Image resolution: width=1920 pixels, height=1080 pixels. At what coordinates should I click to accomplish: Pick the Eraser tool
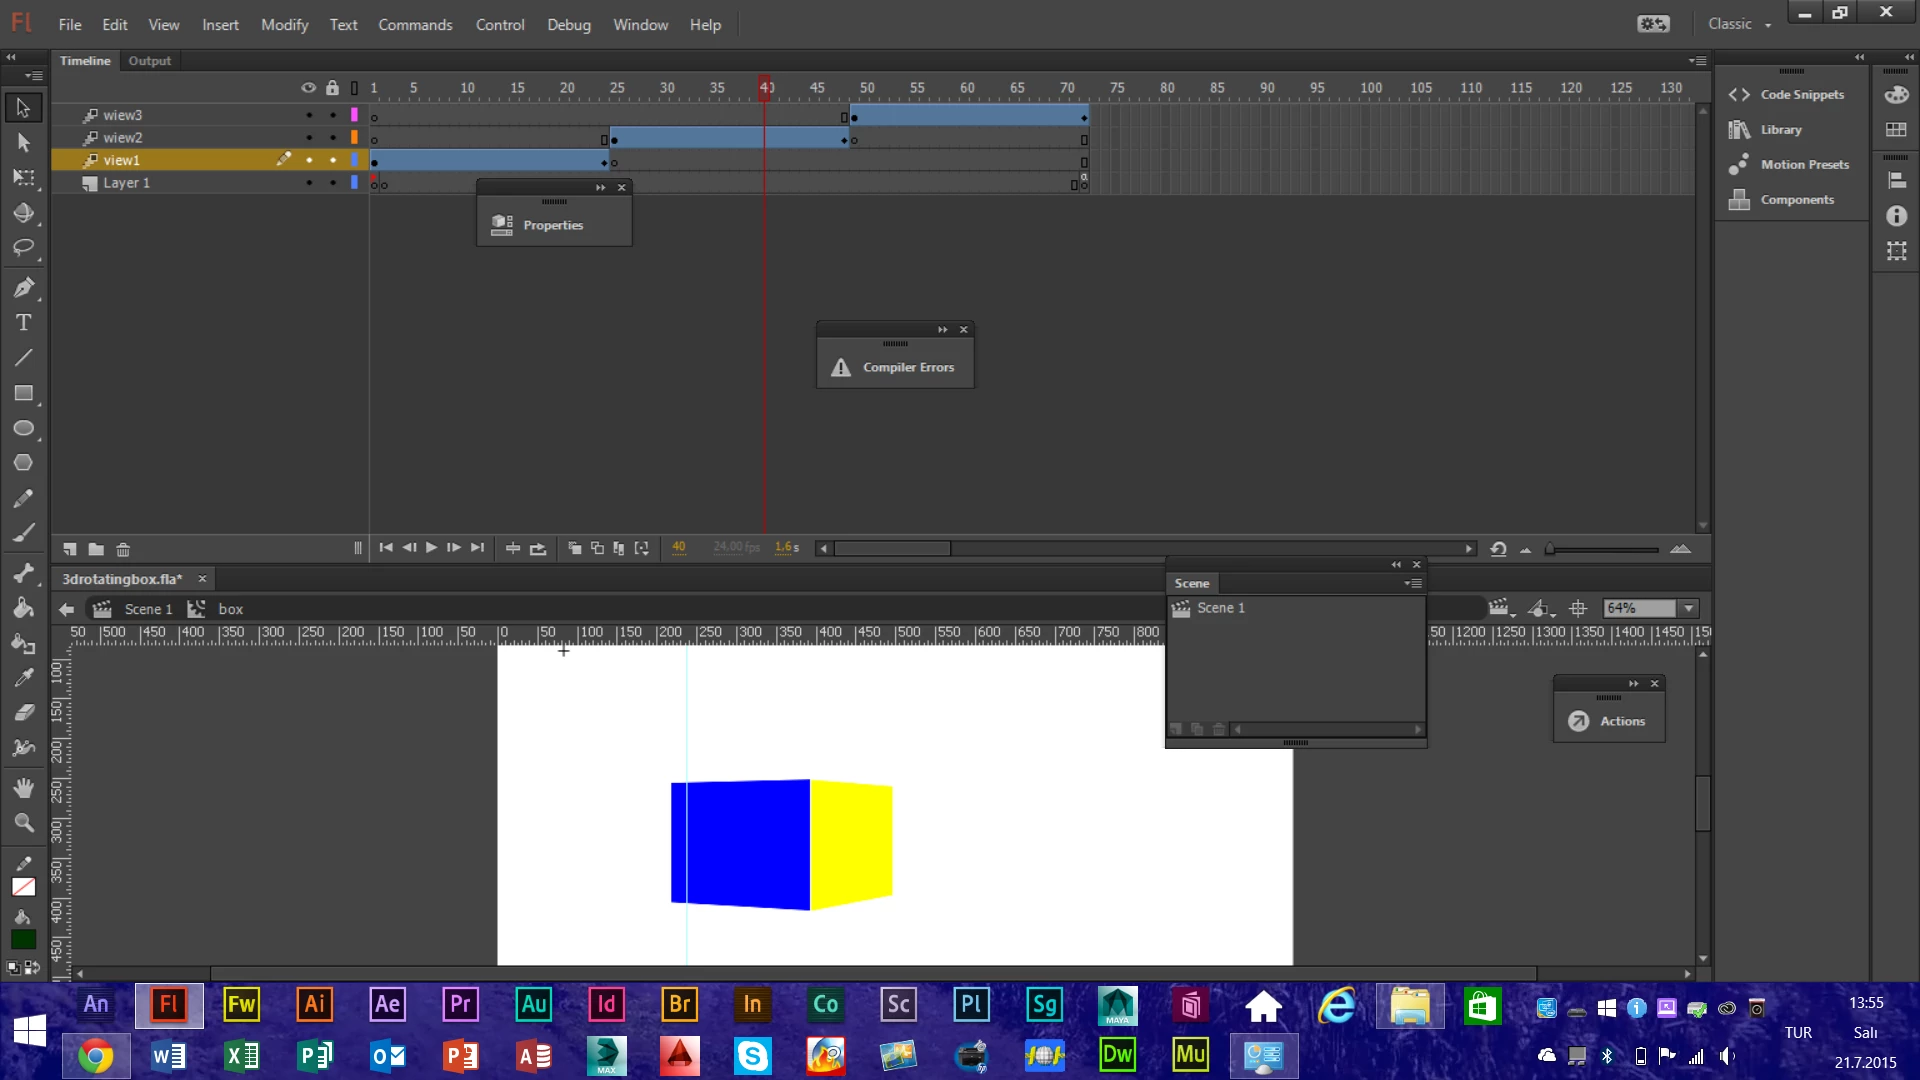point(24,713)
